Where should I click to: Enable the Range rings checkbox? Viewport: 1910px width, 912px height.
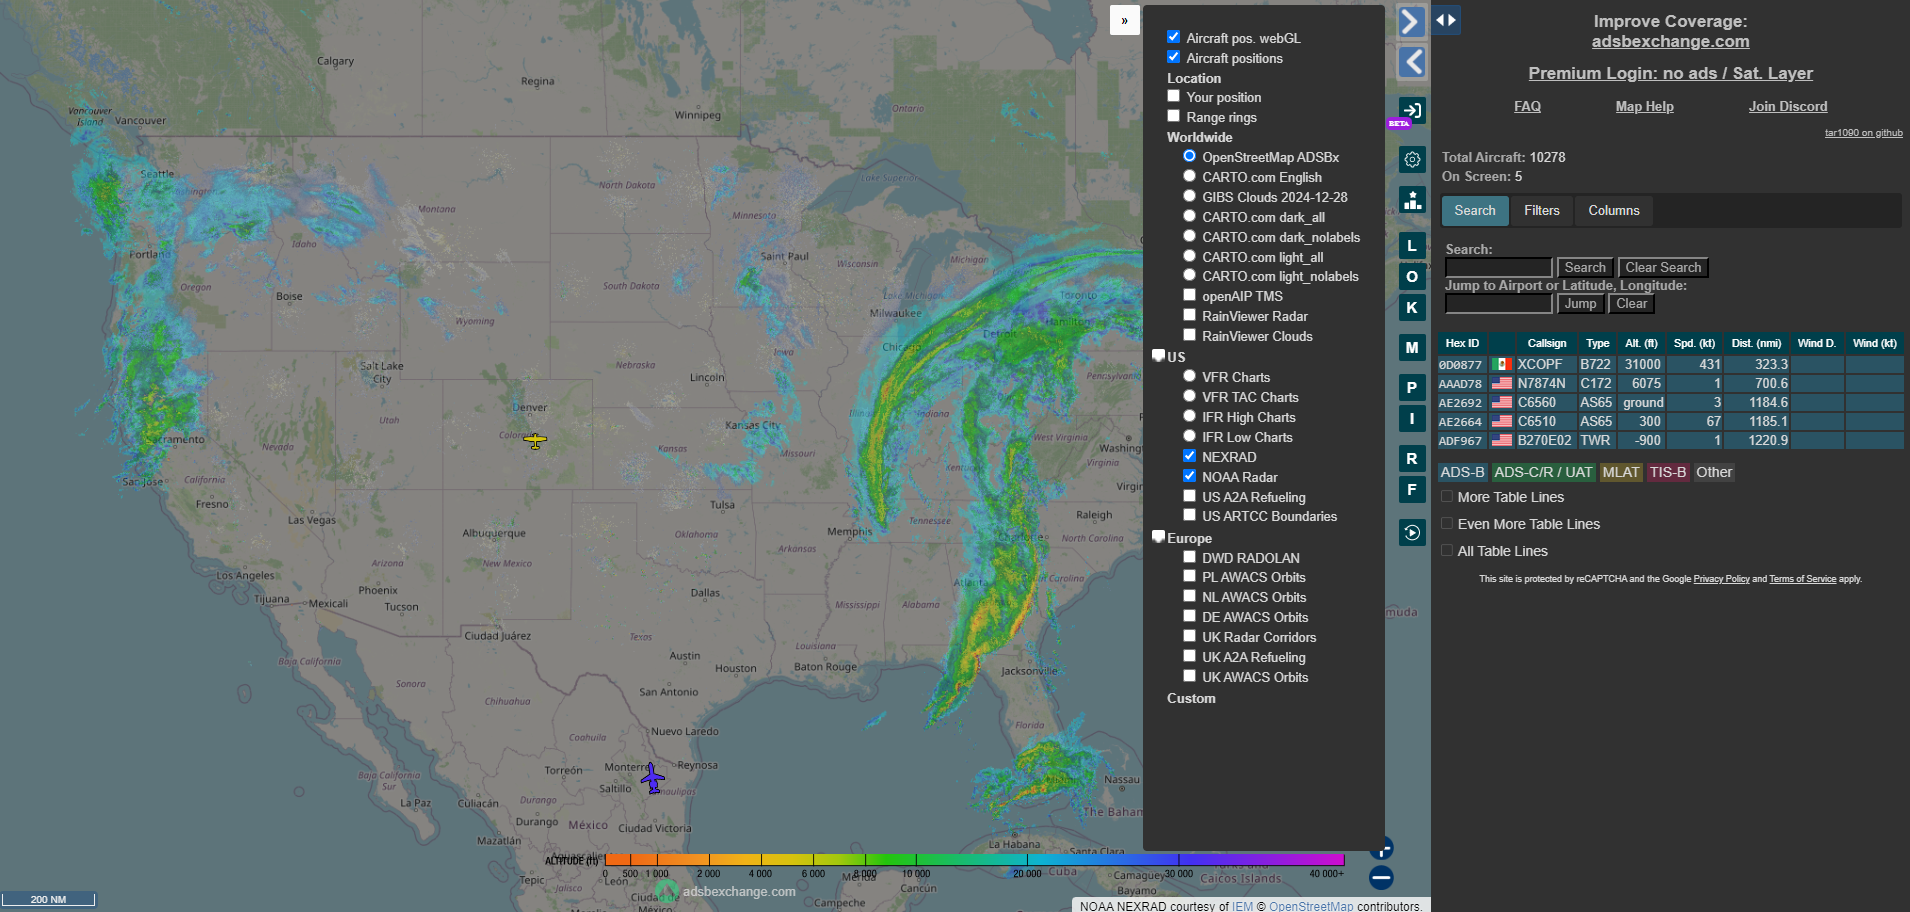point(1173,116)
